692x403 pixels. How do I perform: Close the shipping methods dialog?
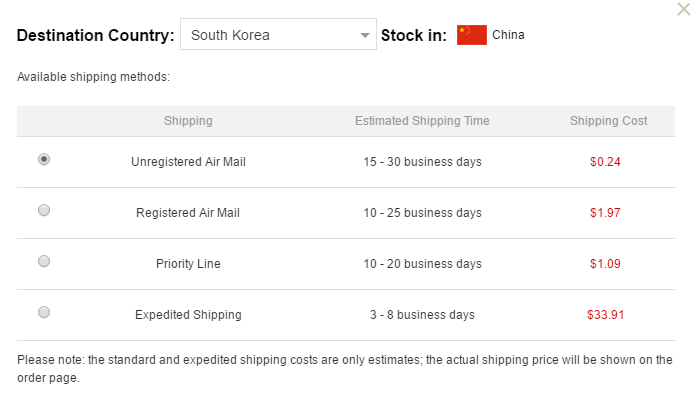pyautogui.click(x=684, y=9)
